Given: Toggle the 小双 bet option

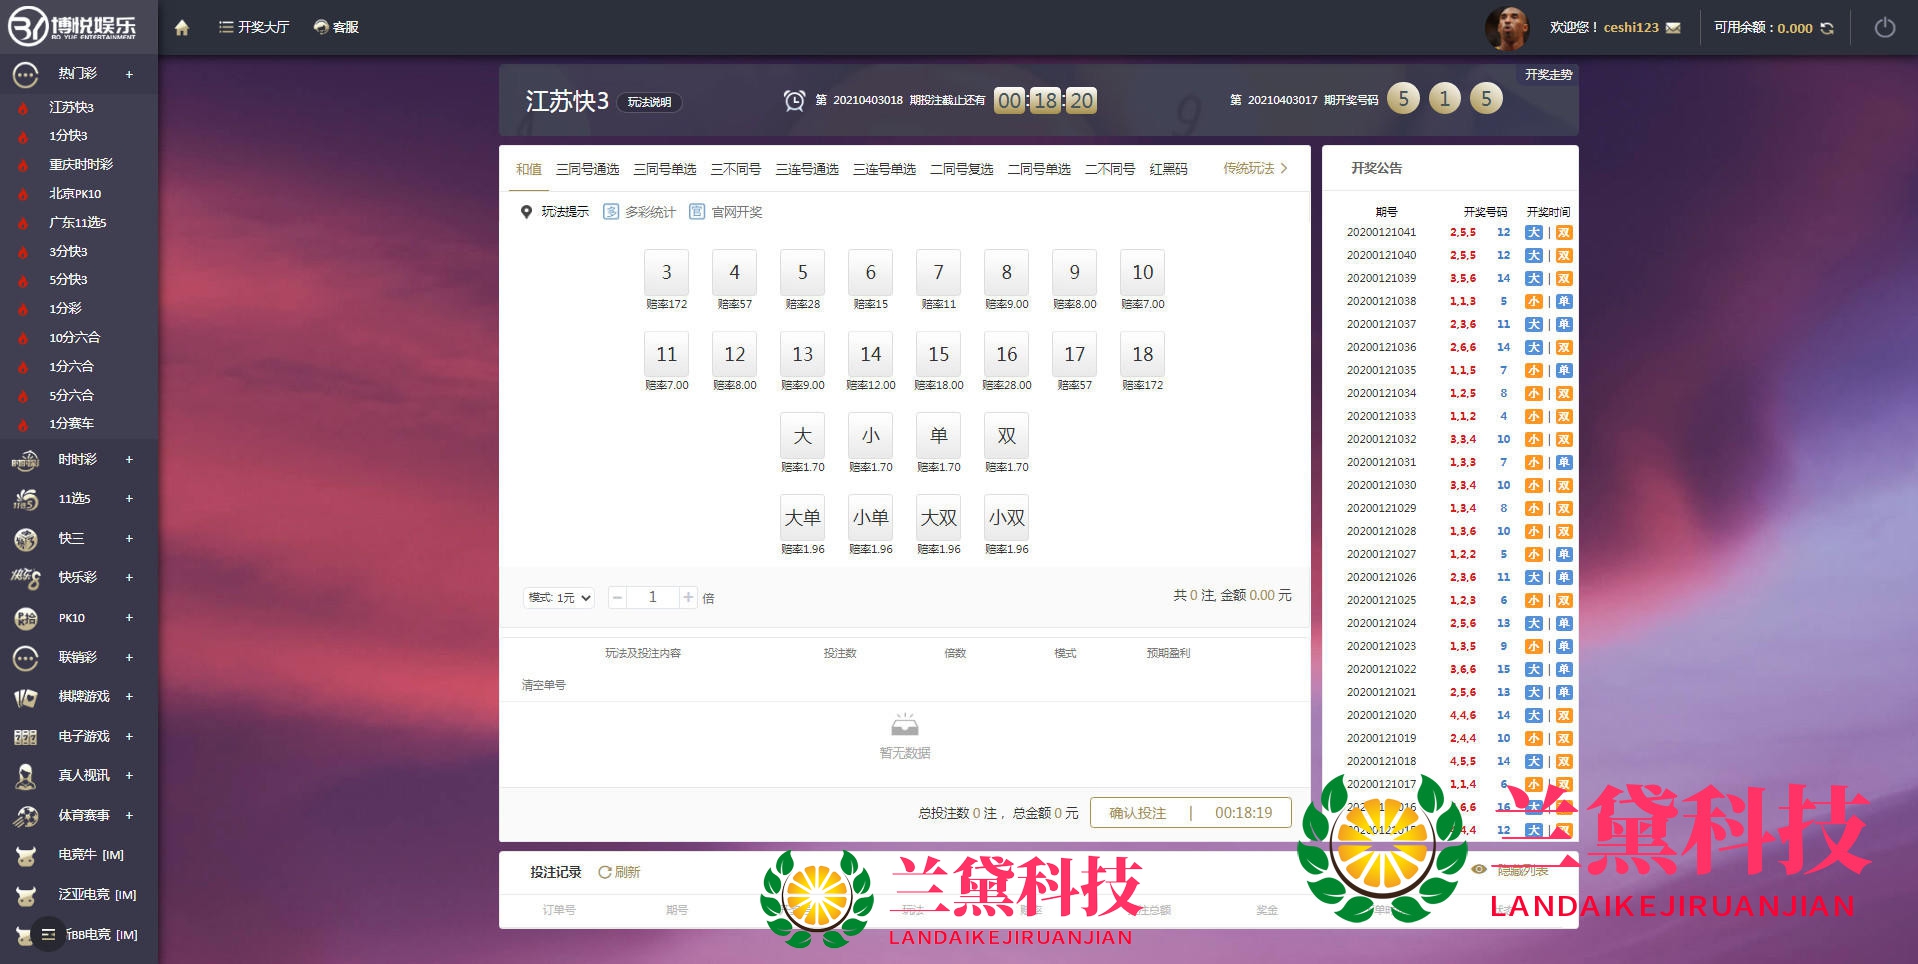Looking at the screenshot, I should 1006,518.
